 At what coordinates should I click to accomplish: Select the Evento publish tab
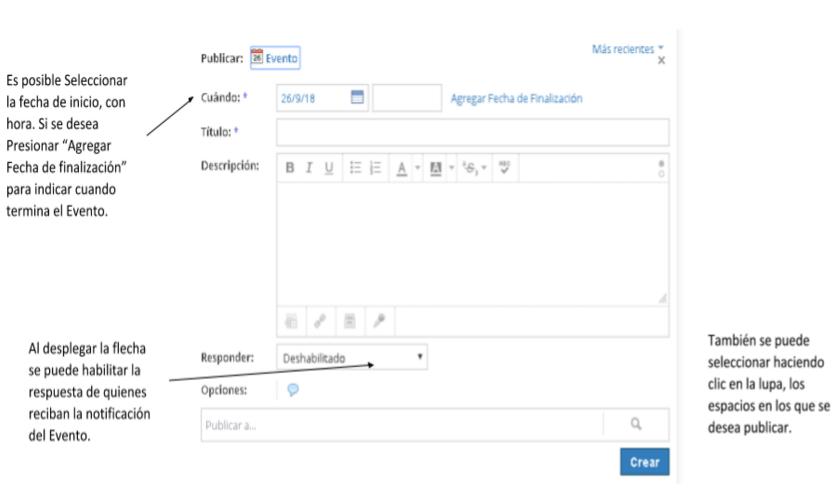coord(275,59)
